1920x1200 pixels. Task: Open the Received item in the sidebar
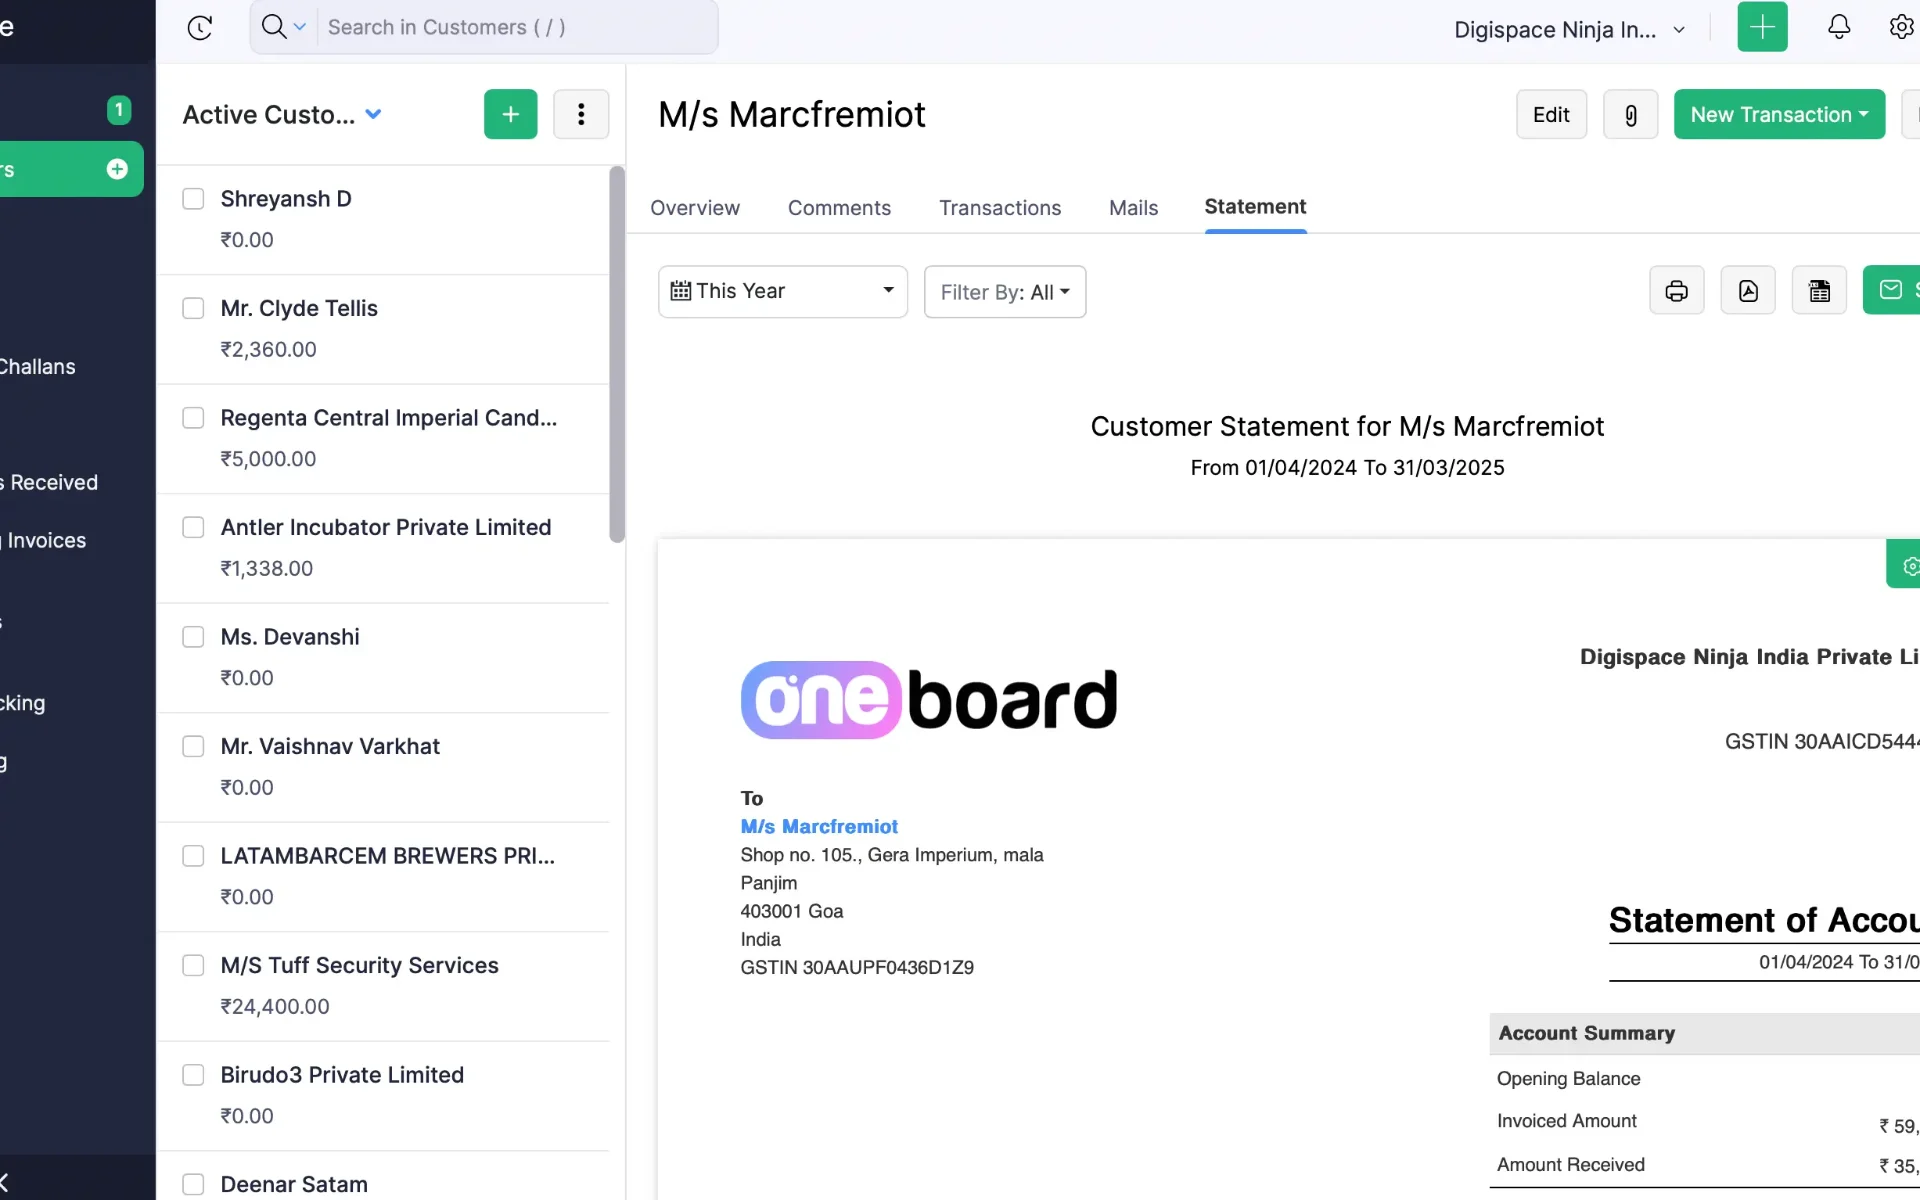[50, 483]
